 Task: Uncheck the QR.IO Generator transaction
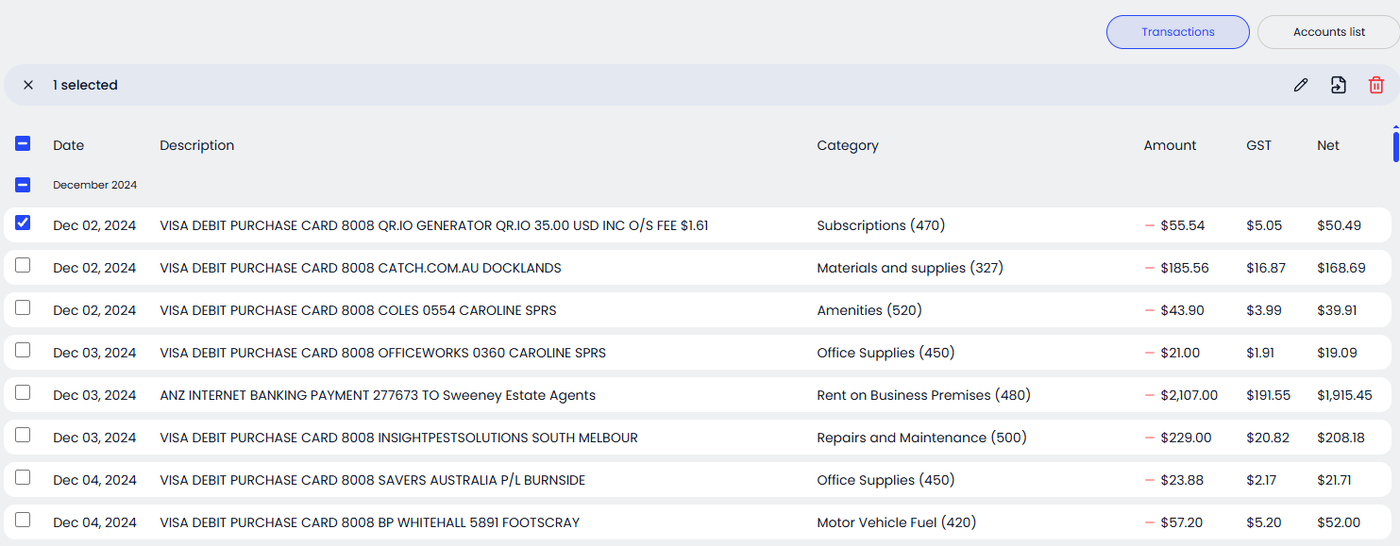point(23,223)
